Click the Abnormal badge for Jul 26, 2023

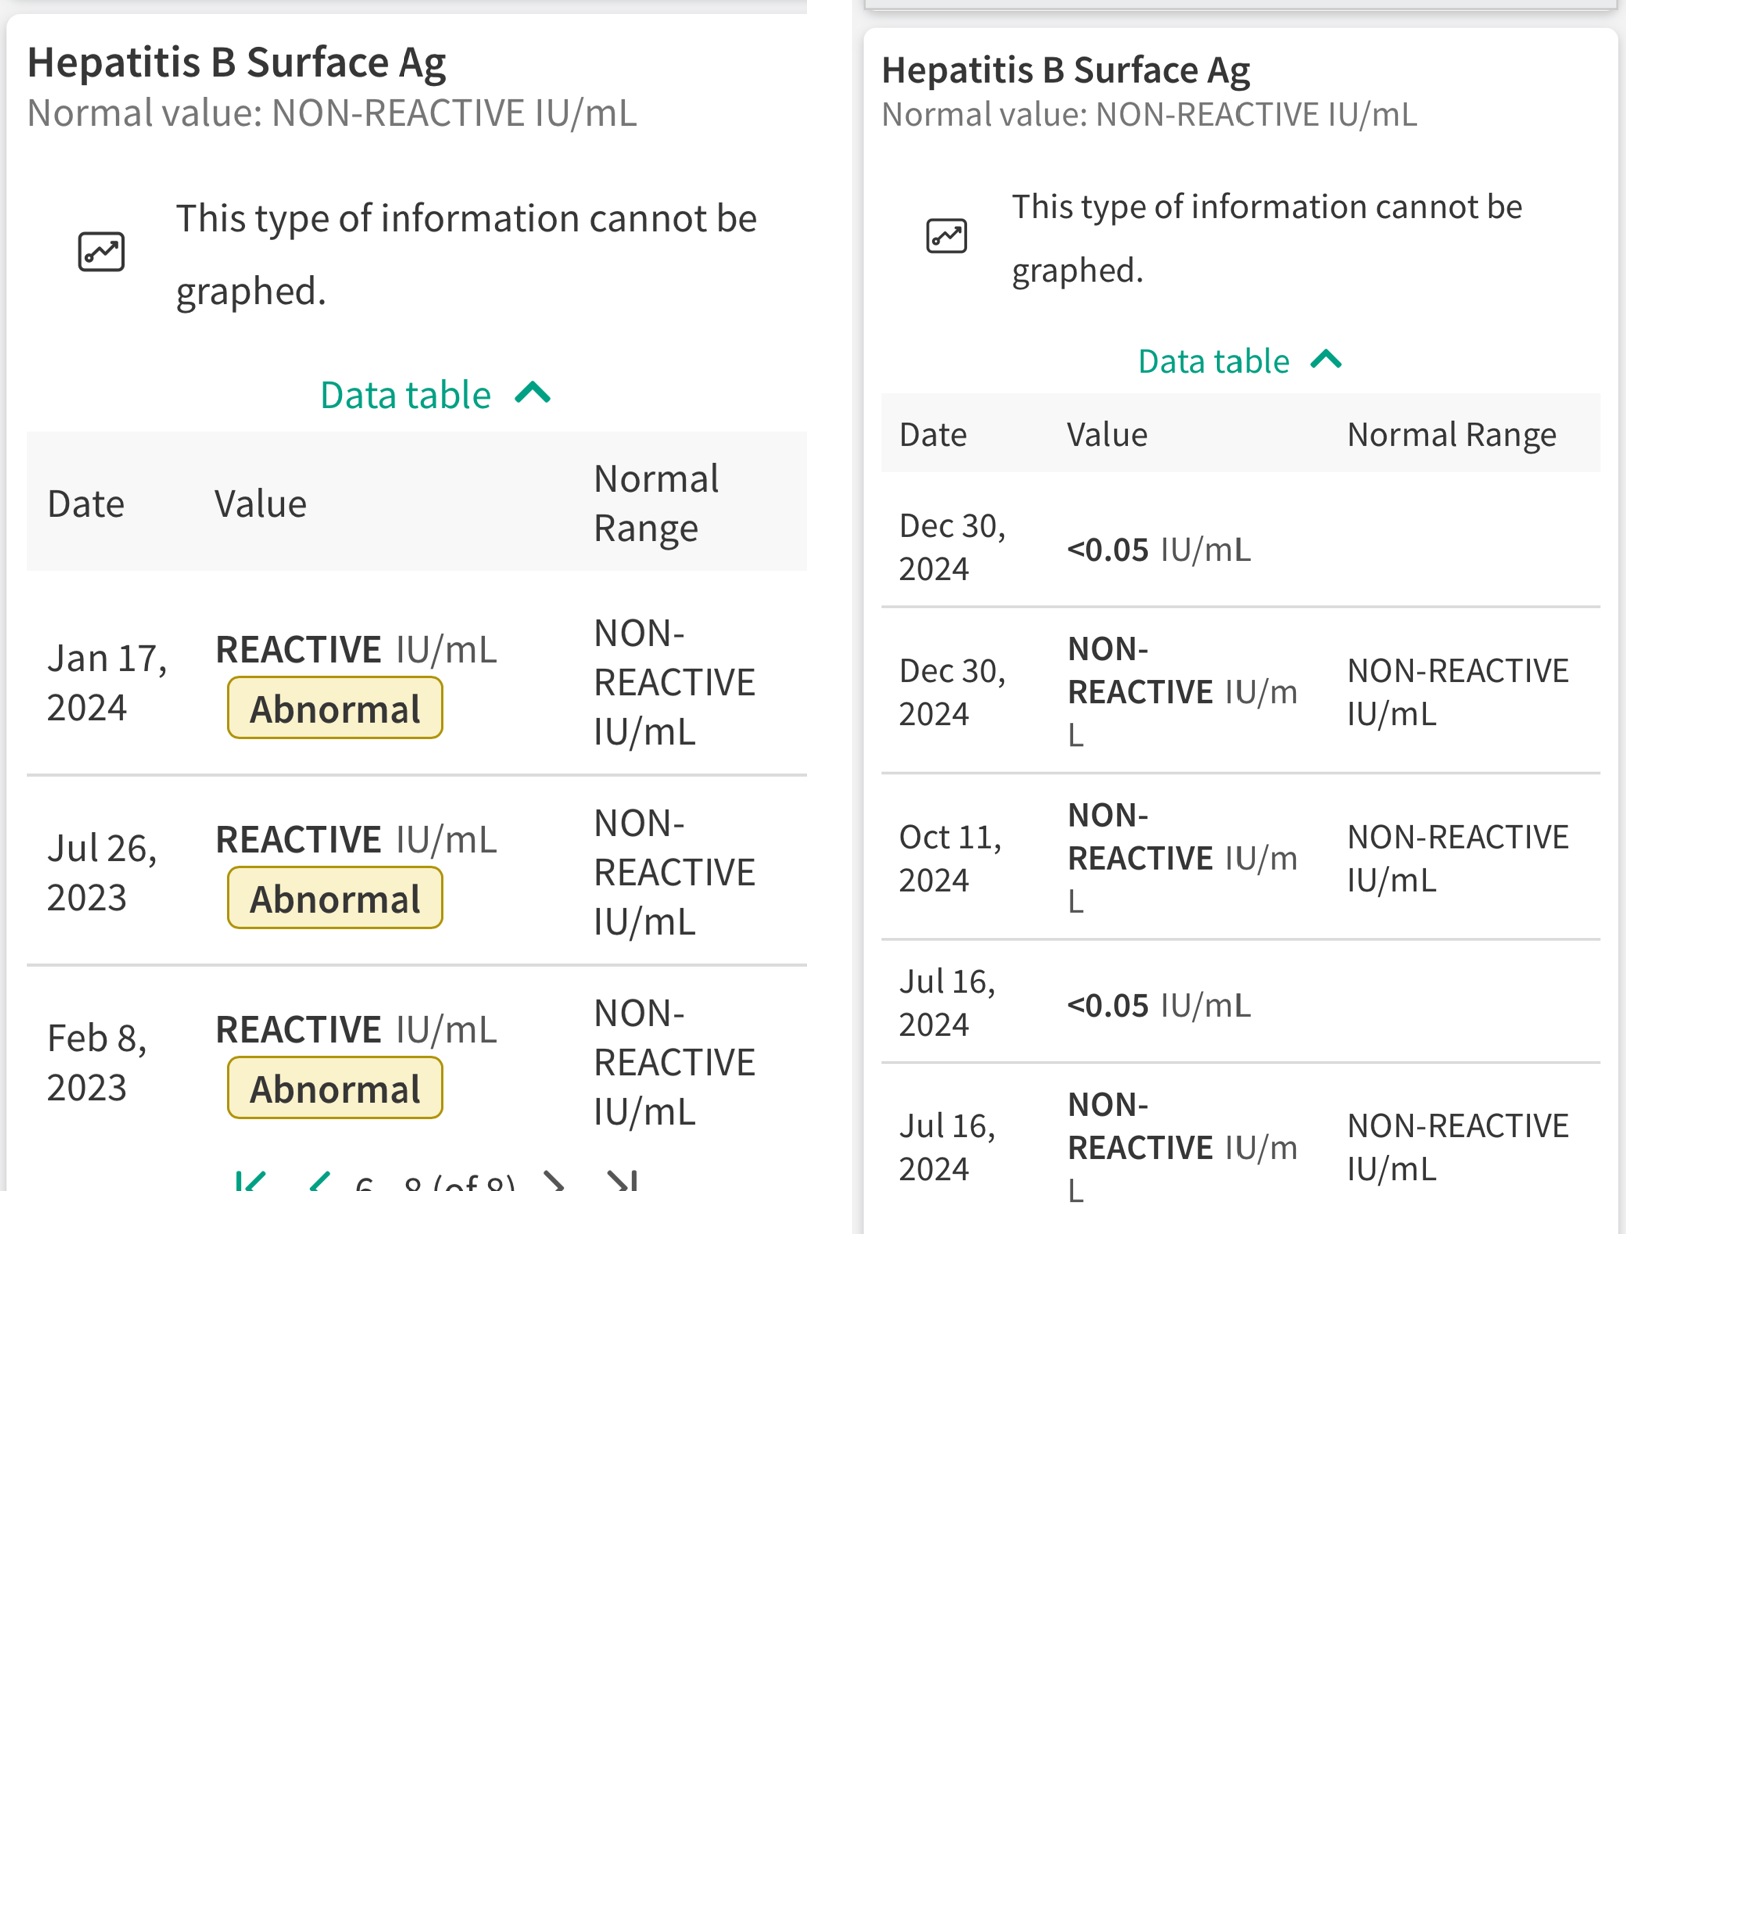(x=335, y=898)
